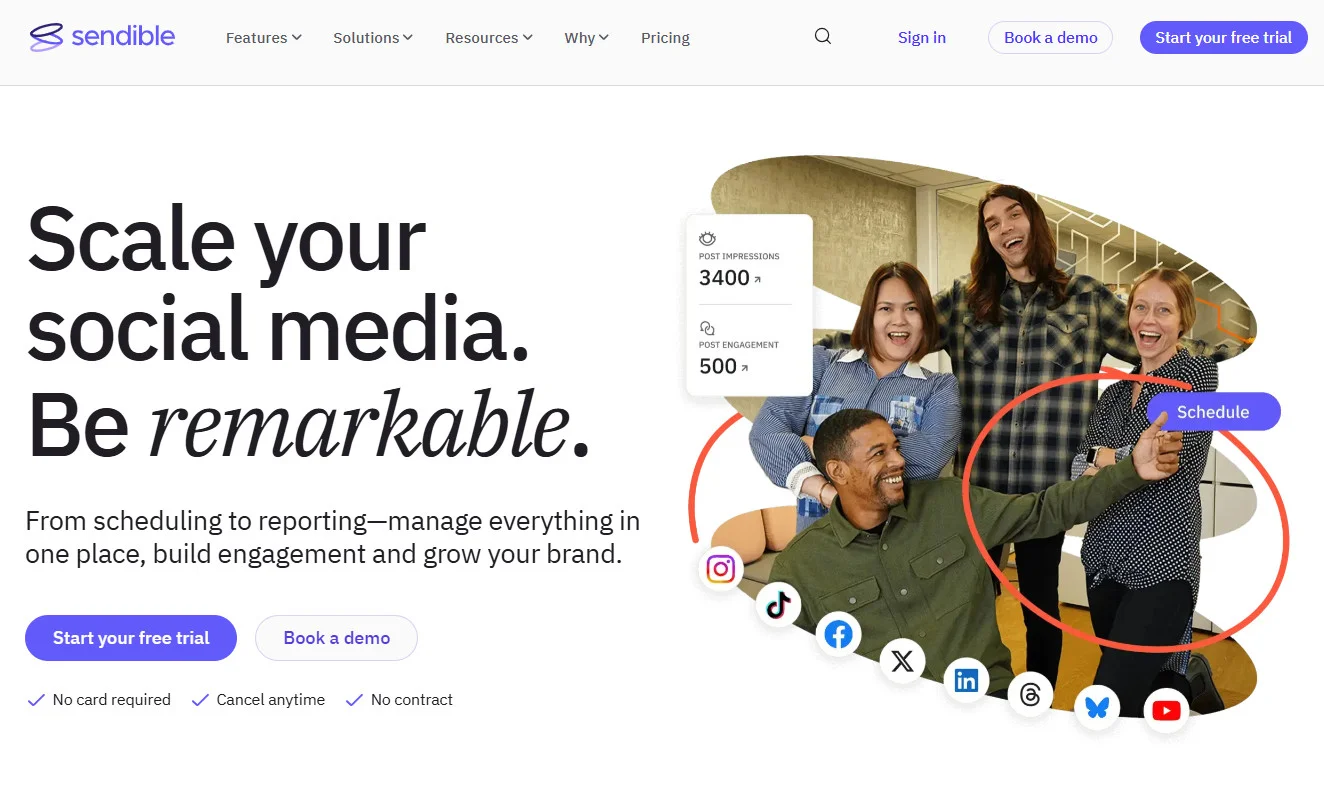Viewport: 1324px width, 811px height.
Task: Click the Facebook icon
Action: coord(838,634)
